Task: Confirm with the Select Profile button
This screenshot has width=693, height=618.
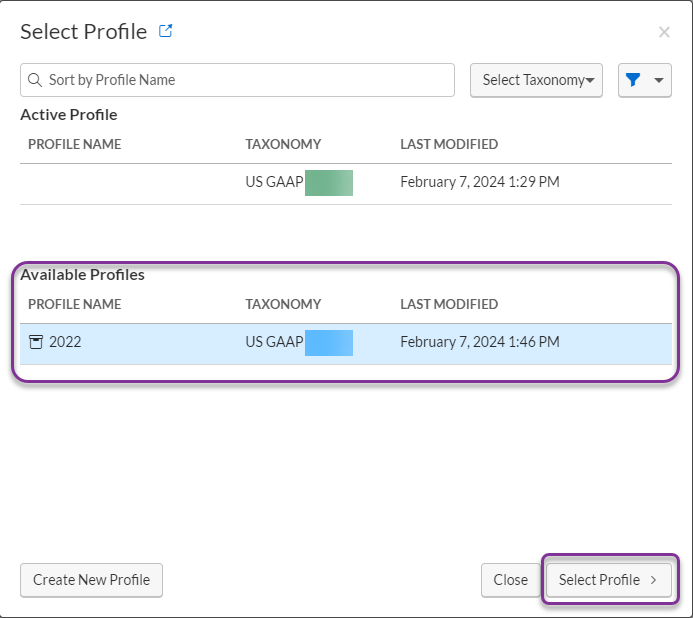Action: click(x=609, y=580)
